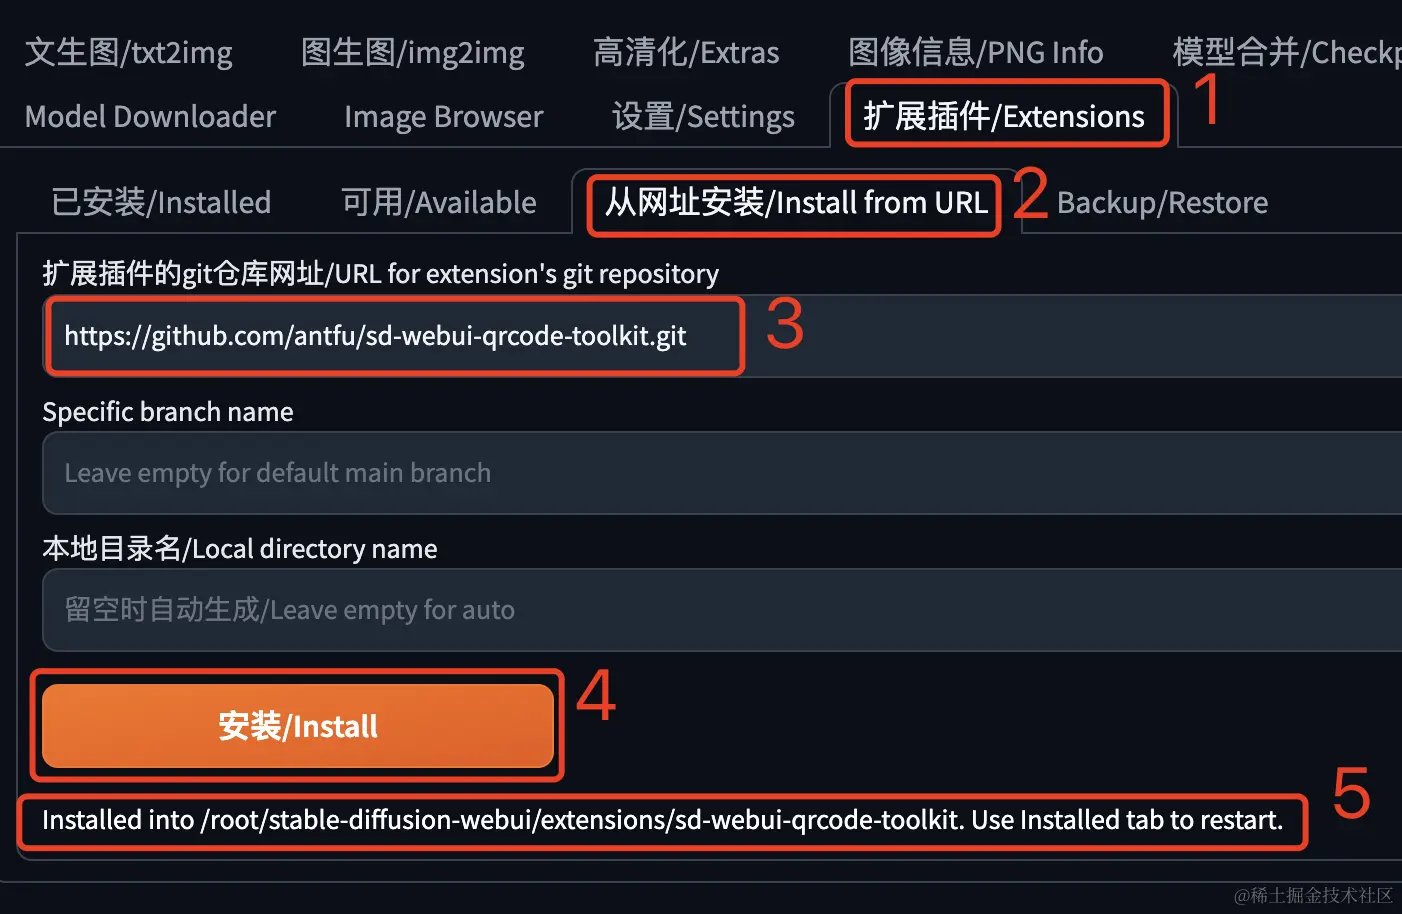1402x914 pixels.
Task: Switch to 设置/Settings tab
Action: pyautogui.click(x=703, y=117)
